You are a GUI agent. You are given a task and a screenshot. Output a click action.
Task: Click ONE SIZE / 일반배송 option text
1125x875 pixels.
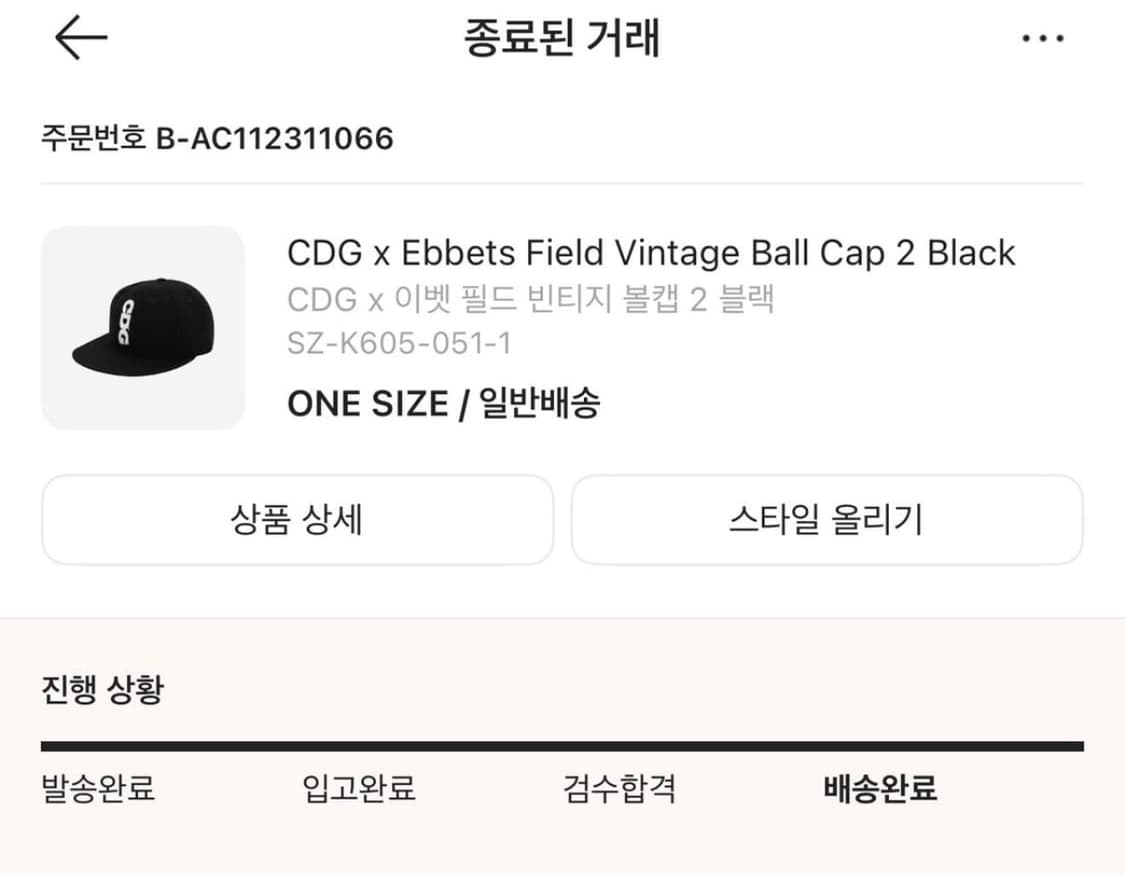pyautogui.click(x=444, y=403)
